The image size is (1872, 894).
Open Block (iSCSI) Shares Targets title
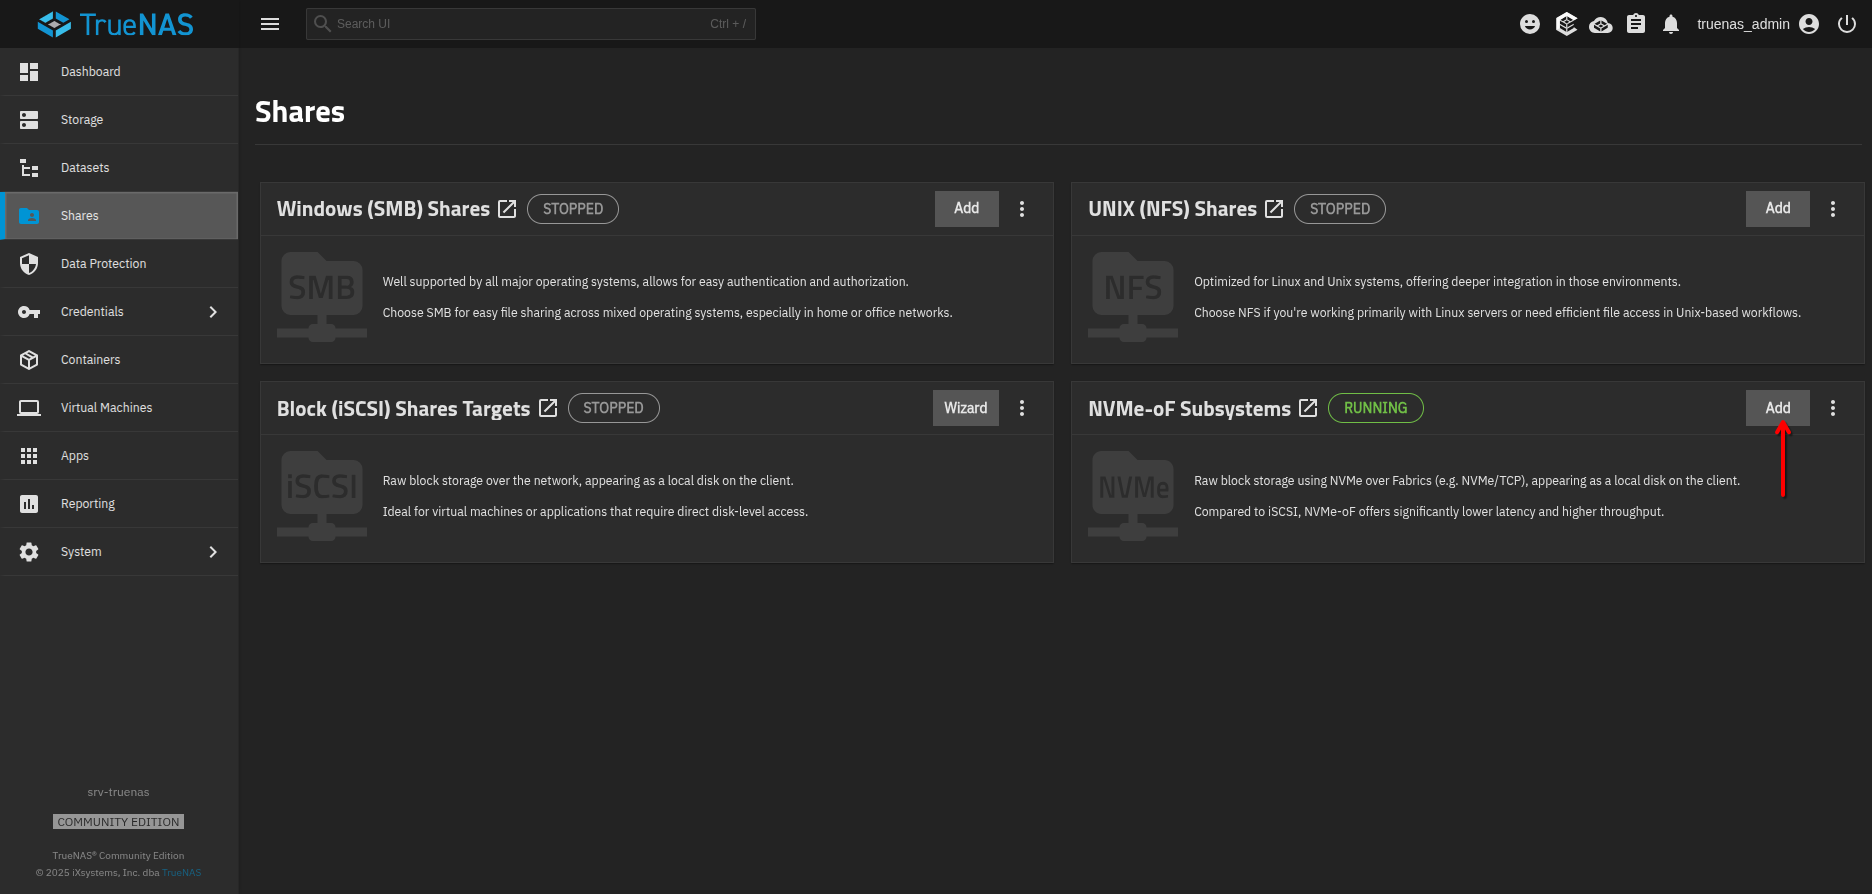403,409
